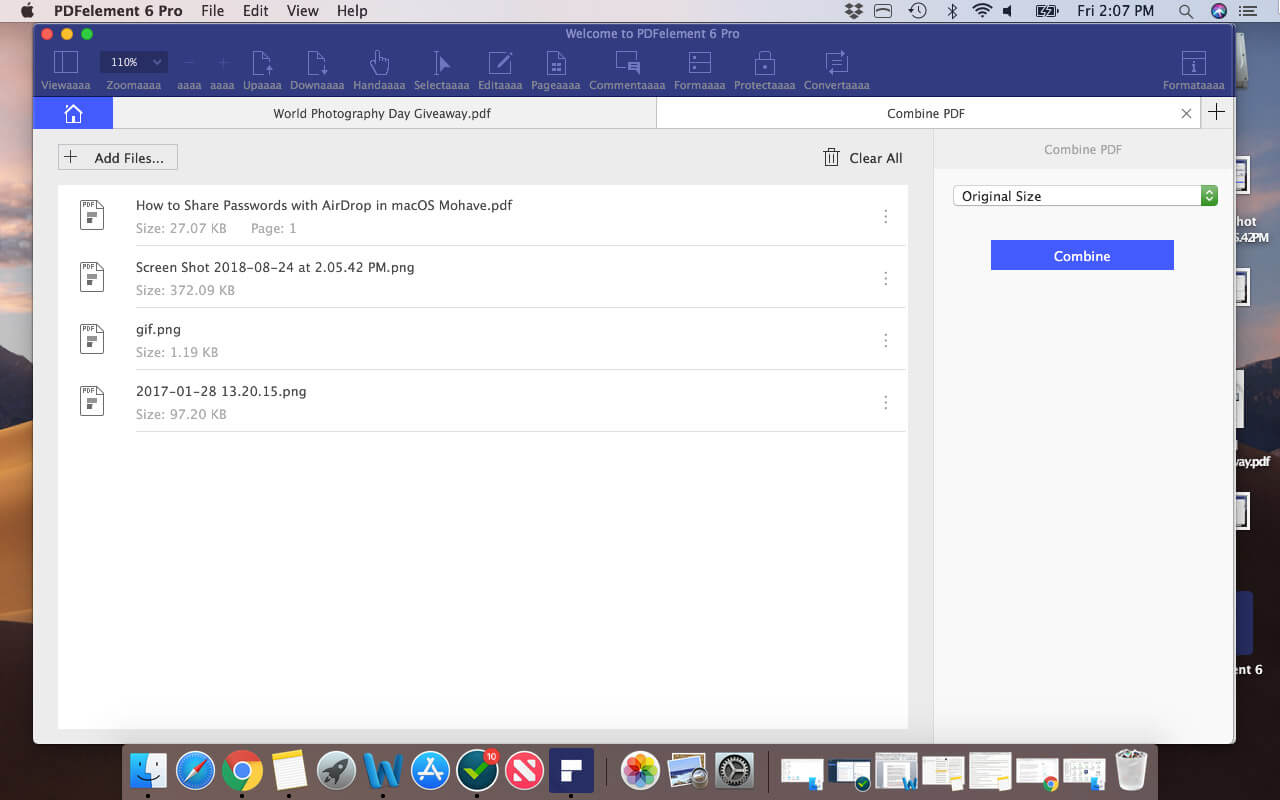Screen dimensions: 1280x800
Task: Select How to Share Passwords with AirDrop file name
Action: pyautogui.click(x=324, y=205)
